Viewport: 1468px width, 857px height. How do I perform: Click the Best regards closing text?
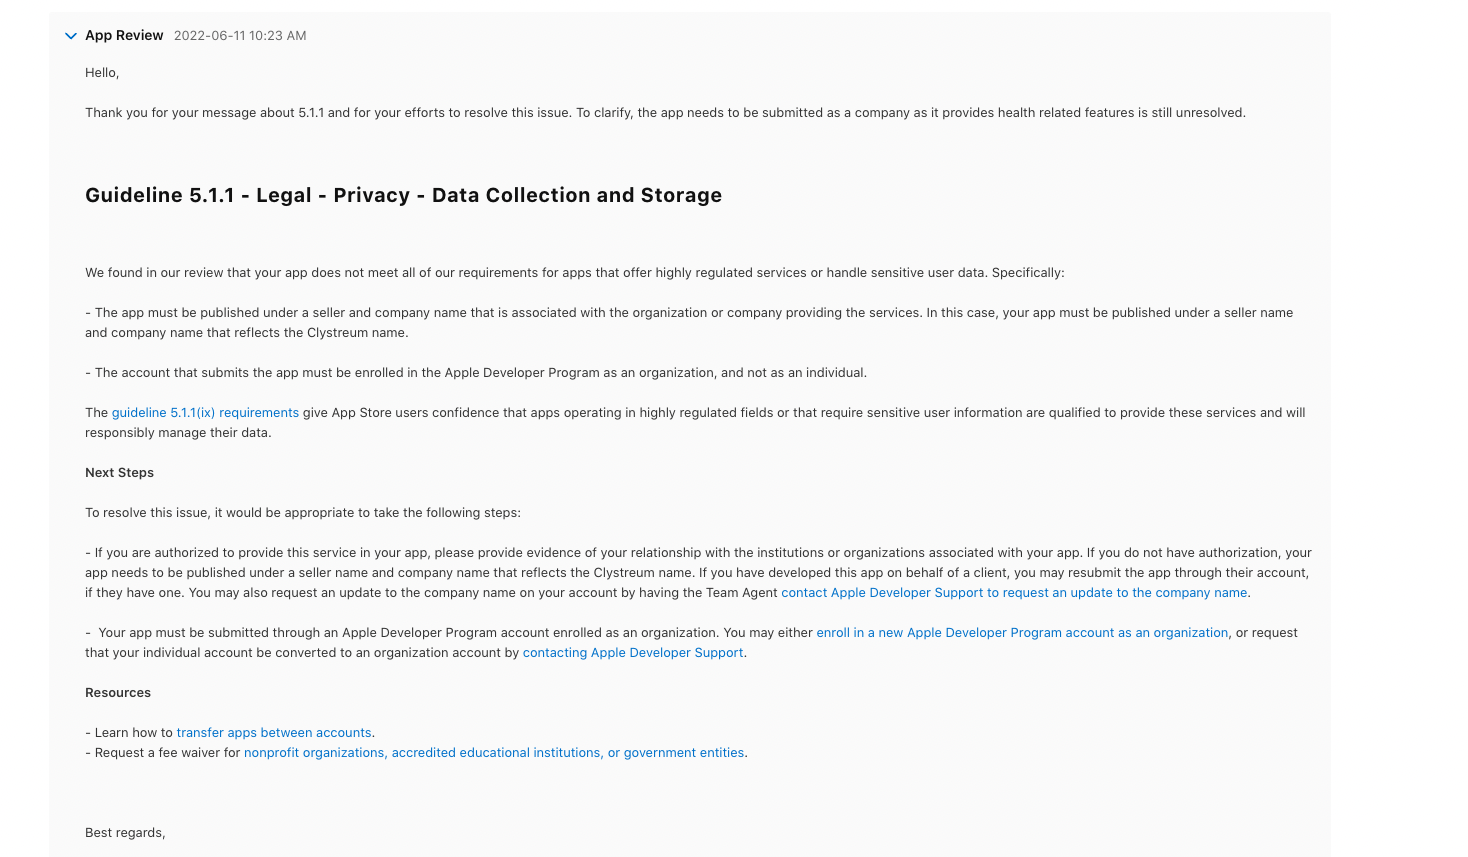[x=125, y=833]
